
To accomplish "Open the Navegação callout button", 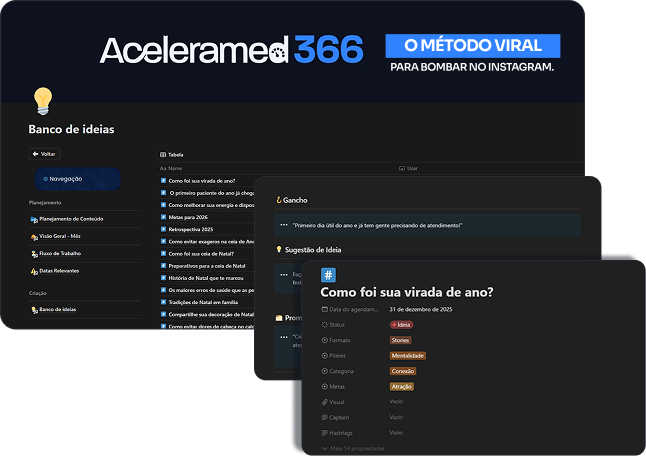I will click(x=77, y=179).
